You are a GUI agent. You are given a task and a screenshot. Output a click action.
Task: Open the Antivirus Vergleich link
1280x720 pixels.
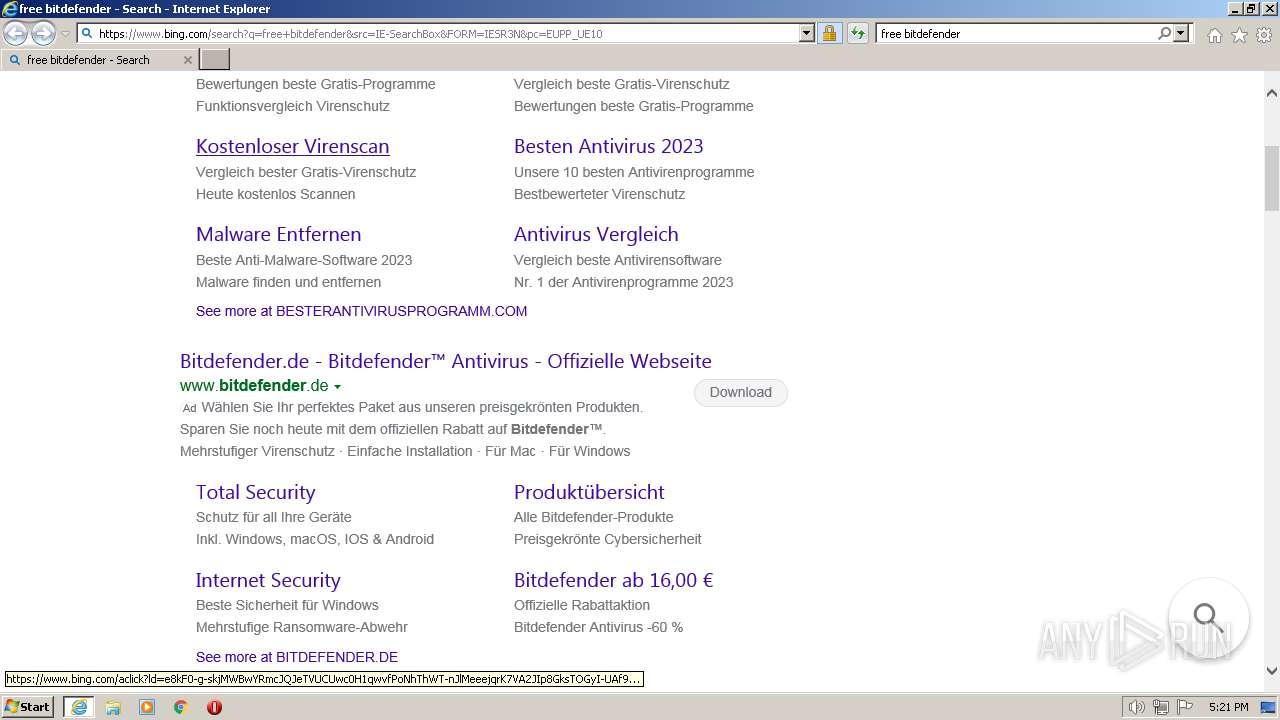coord(596,234)
